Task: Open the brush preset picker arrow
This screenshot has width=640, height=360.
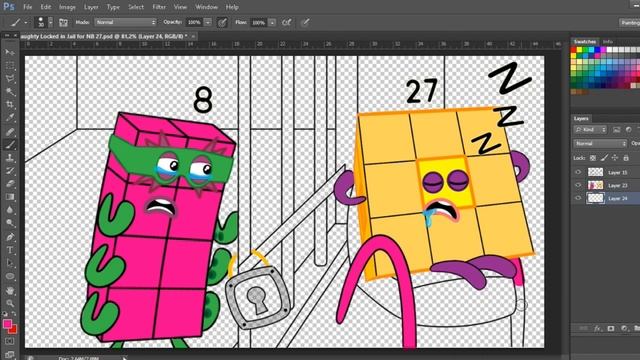Action: 51,22
